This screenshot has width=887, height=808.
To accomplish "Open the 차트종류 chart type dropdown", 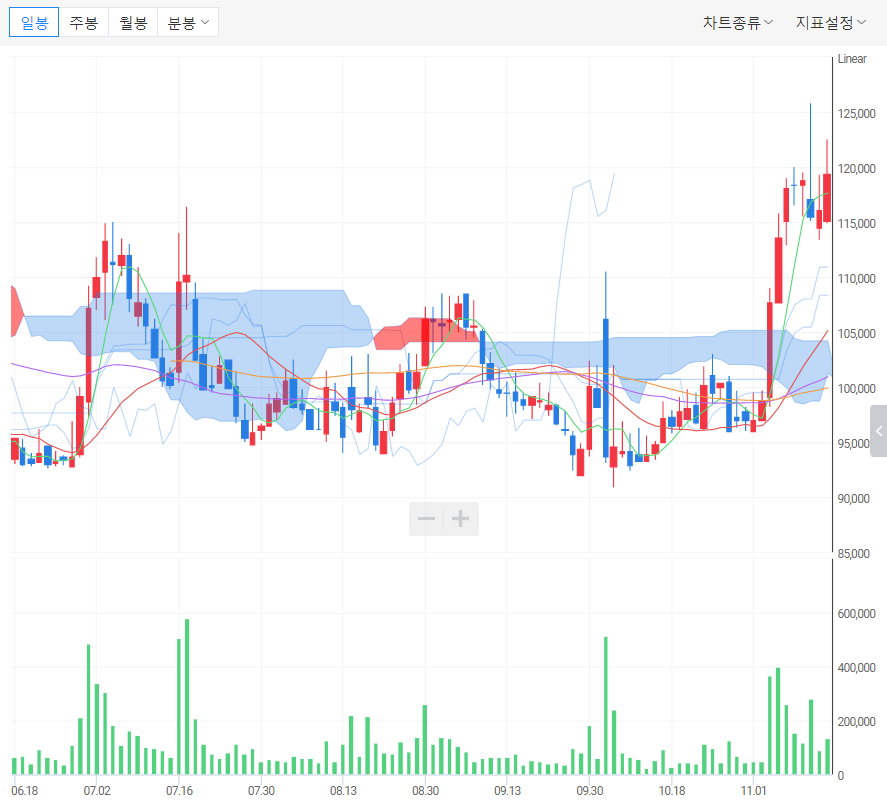I will tap(737, 23).
